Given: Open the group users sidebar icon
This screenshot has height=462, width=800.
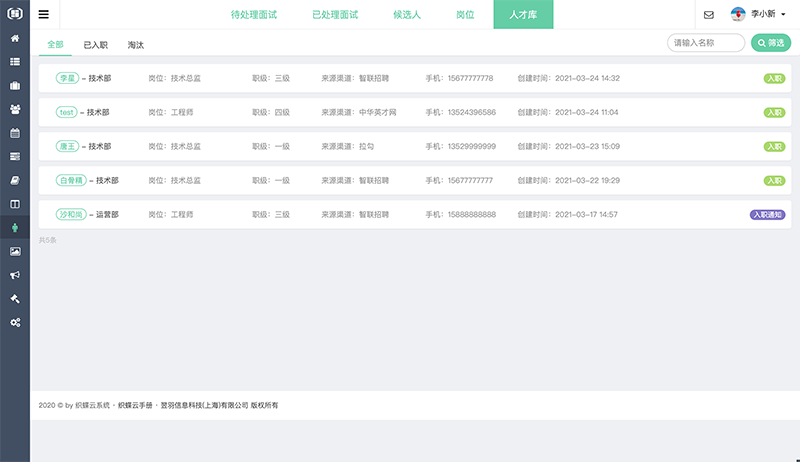Looking at the screenshot, I should tap(15, 109).
